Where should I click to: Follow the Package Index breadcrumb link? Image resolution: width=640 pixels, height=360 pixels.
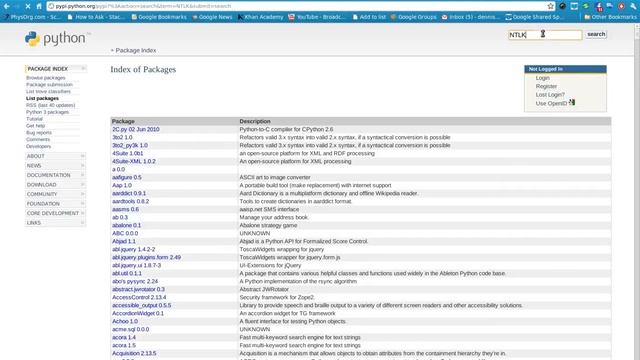coord(136,50)
